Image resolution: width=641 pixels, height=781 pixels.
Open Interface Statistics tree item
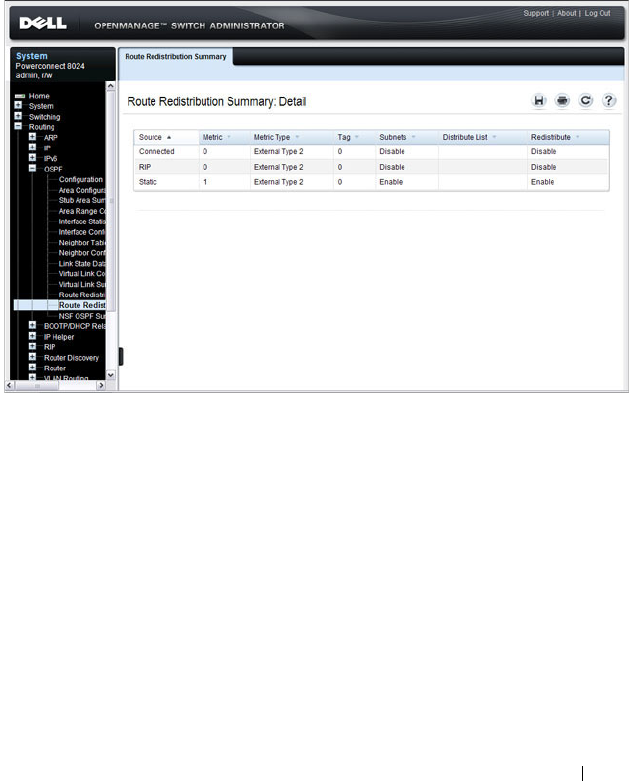(x=82, y=222)
